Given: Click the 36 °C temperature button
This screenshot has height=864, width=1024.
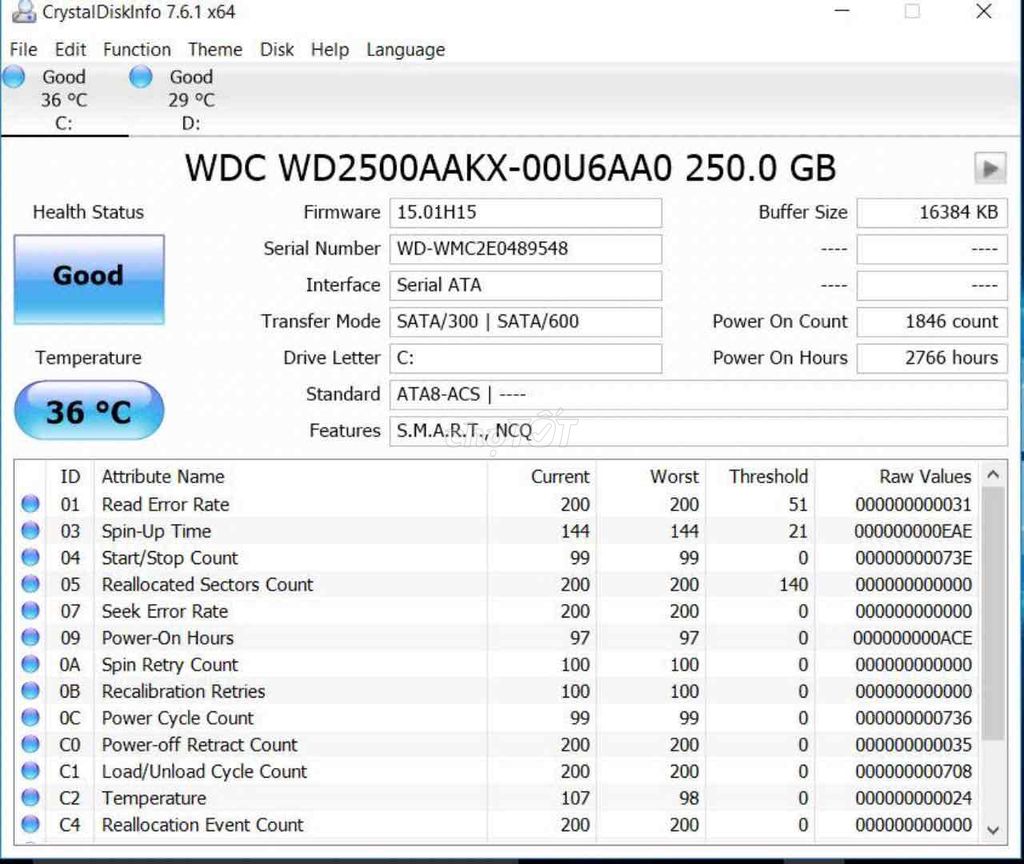Looking at the screenshot, I should (89, 411).
